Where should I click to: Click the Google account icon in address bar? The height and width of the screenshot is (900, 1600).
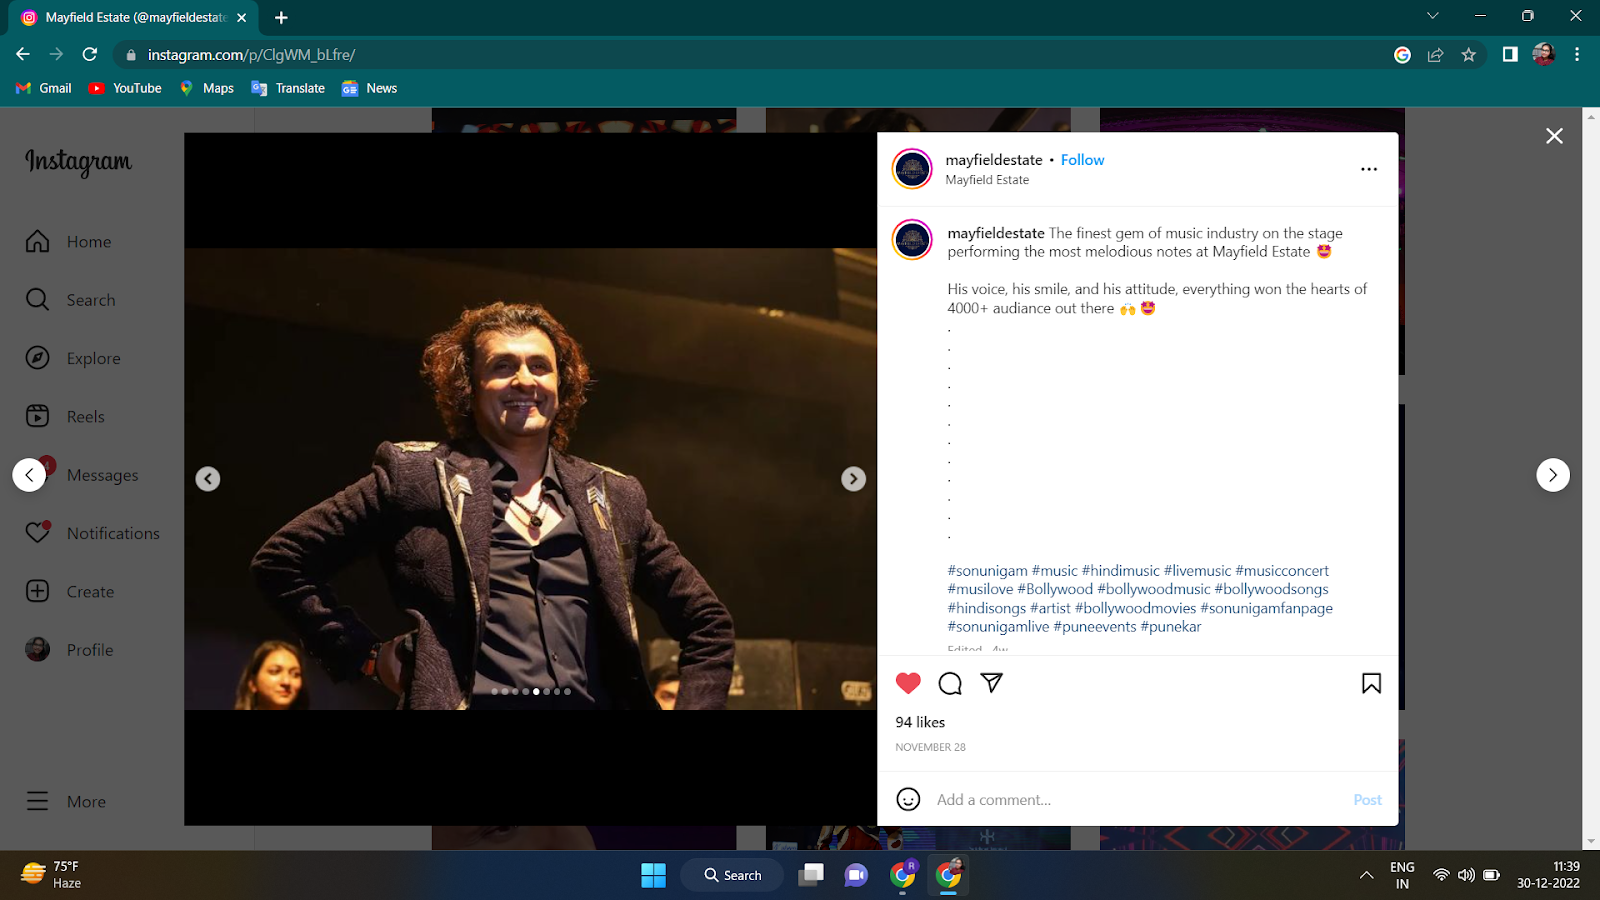1402,55
